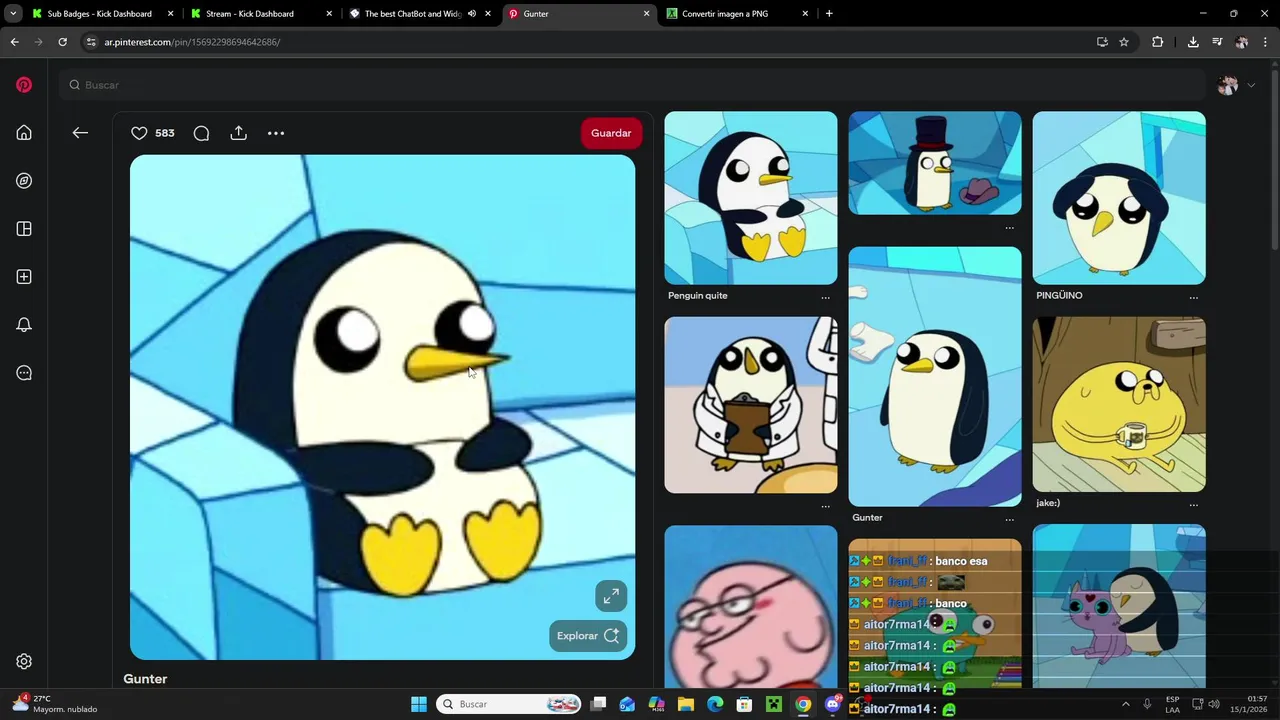Open the Explore compass icon in sidebar
The height and width of the screenshot is (720, 1280).
24,181
